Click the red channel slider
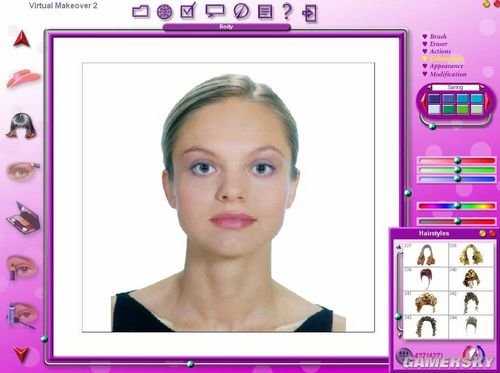The image size is (500, 373). pyautogui.click(x=457, y=161)
